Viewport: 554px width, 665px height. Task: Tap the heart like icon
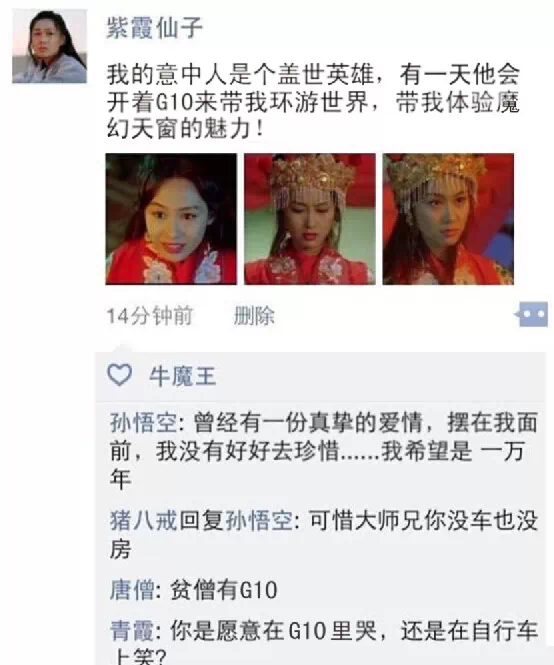[120, 375]
